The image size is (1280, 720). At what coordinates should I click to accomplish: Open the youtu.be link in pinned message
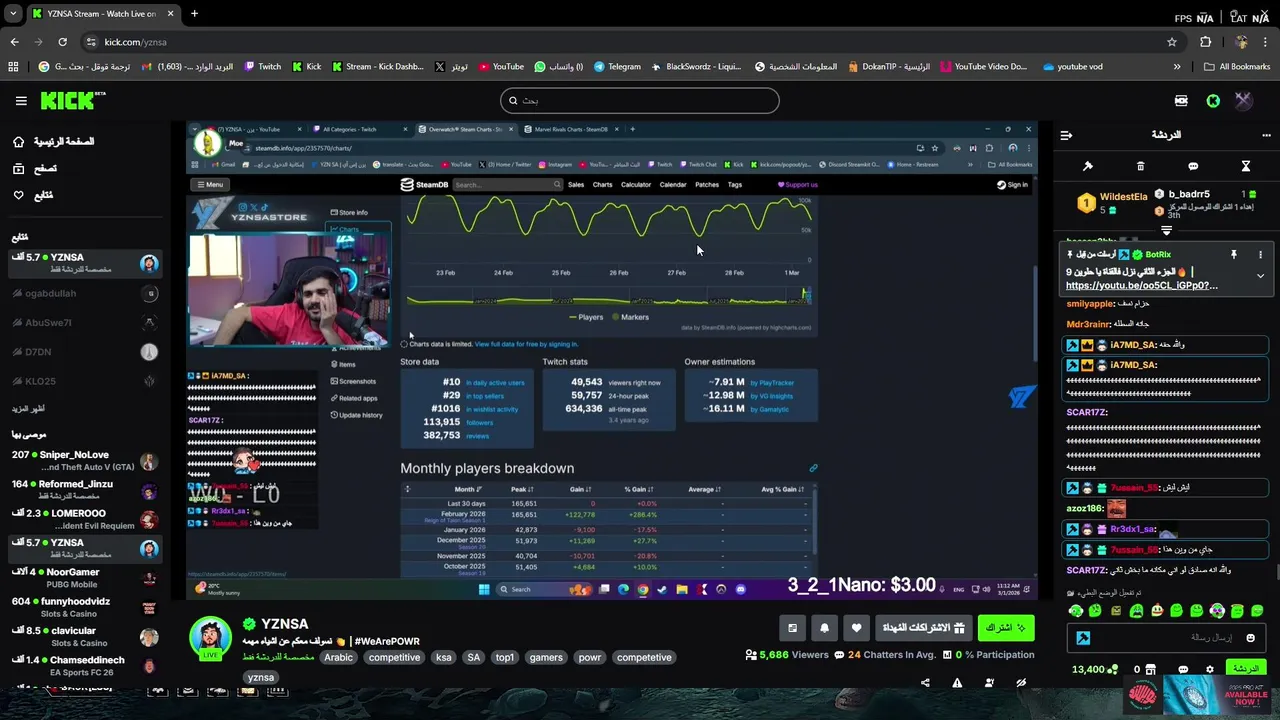coord(1141,285)
